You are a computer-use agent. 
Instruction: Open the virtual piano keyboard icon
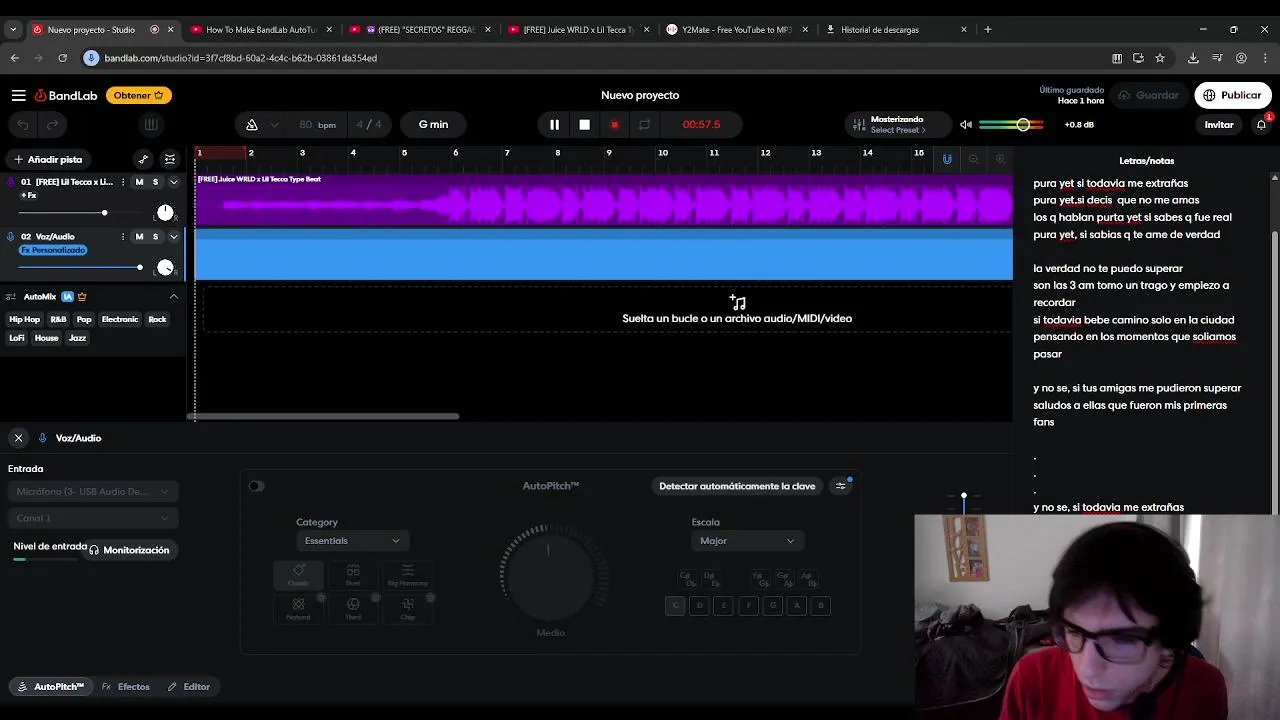click(151, 125)
